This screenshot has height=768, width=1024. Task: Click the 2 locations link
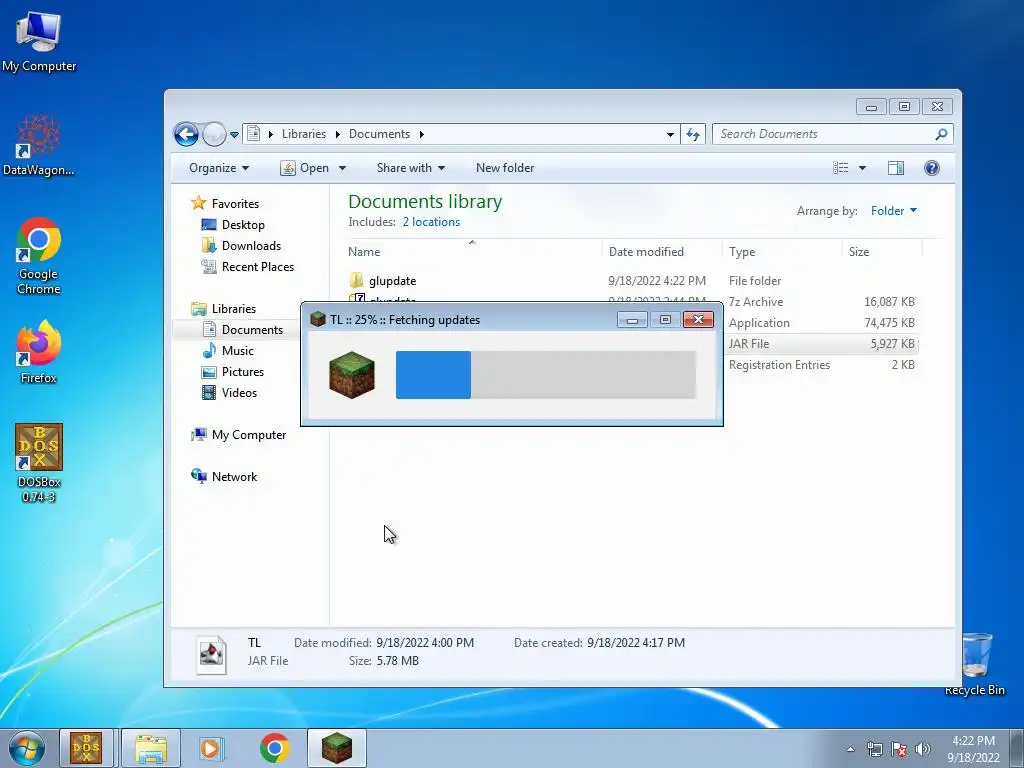(x=431, y=222)
